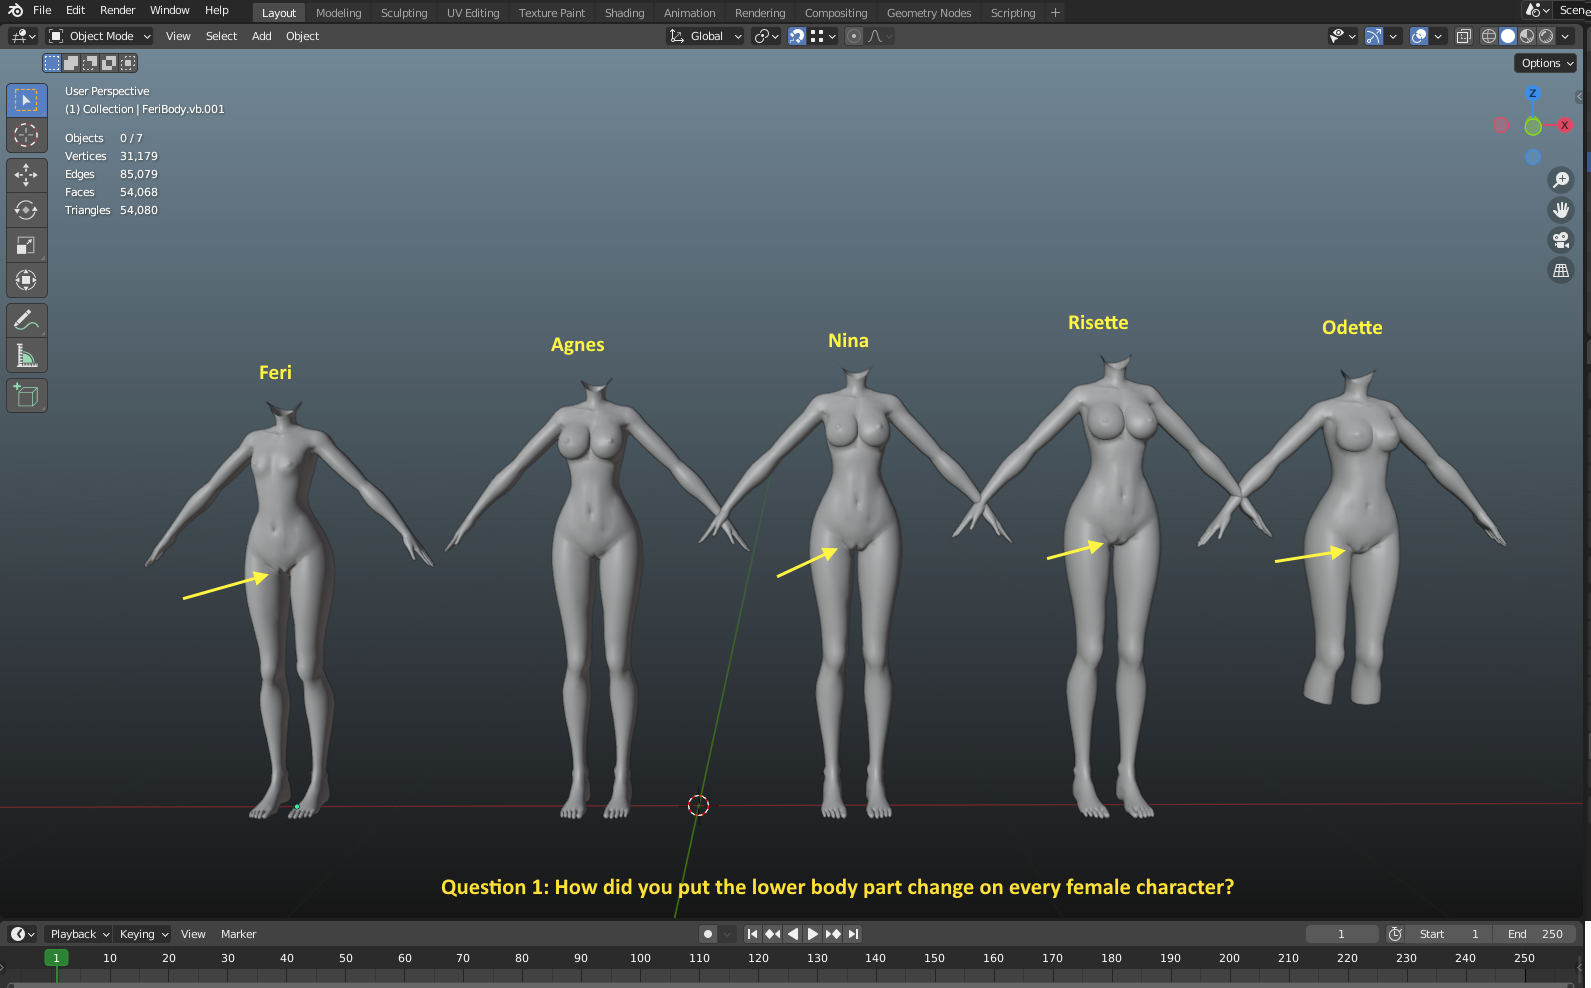Screen dimensions: 1591x988
Task: Toggle show gizmo
Action: pyautogui.click(x=1374, y=36)
